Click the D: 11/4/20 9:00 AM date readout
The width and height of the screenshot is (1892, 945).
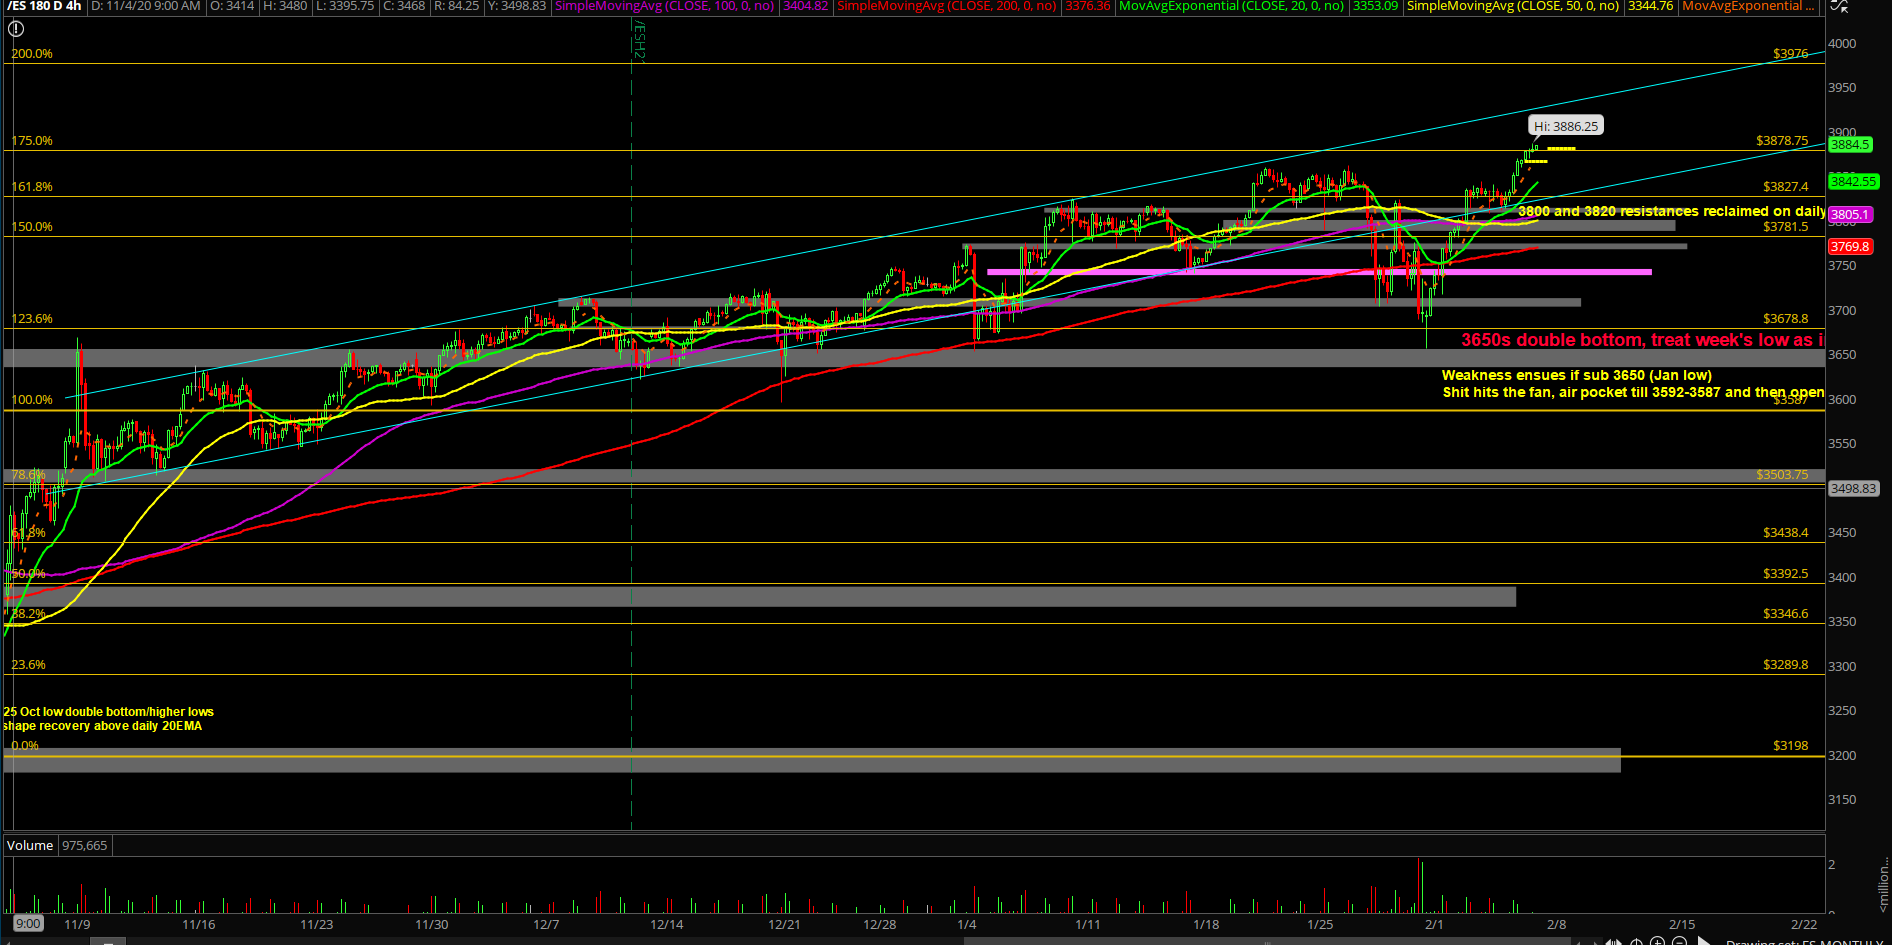point(146,6)
